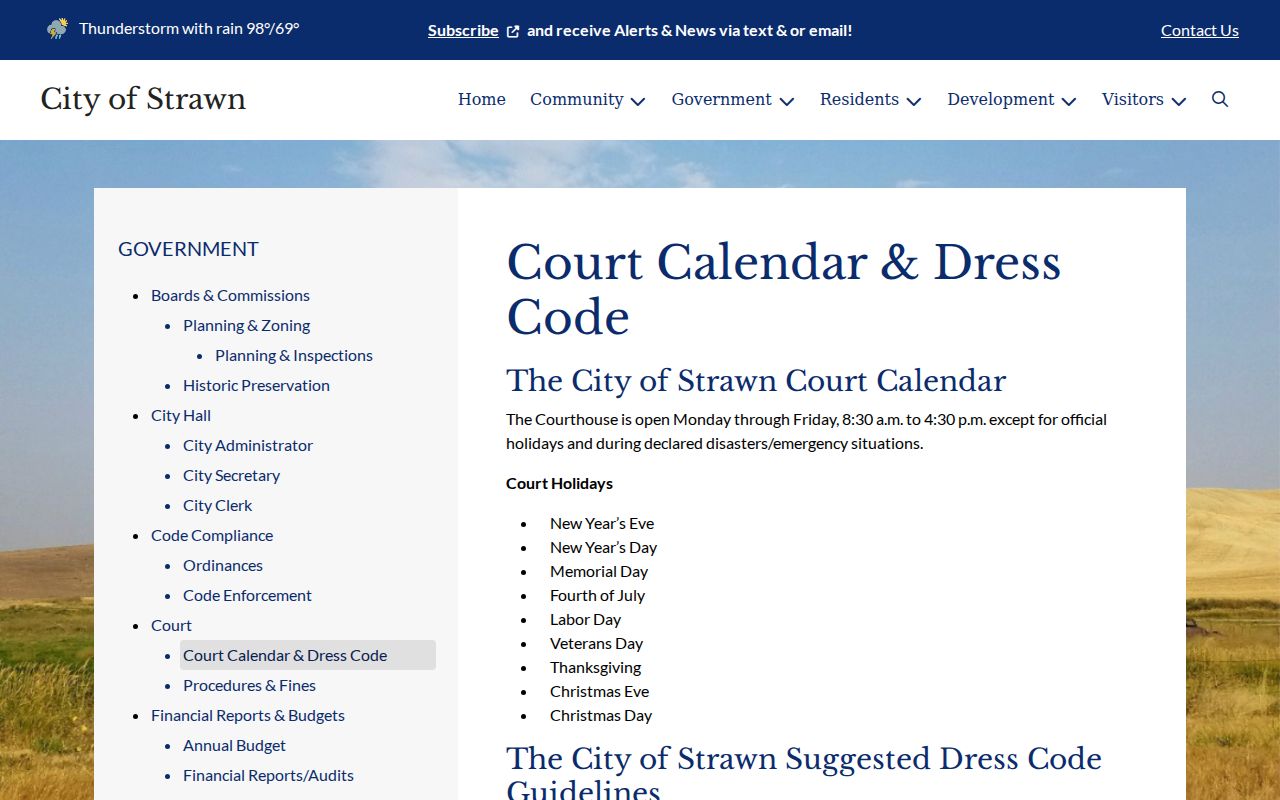Click Veterans Day in holidays list
Screen dimensions: 1280x800
coord(596,643)
